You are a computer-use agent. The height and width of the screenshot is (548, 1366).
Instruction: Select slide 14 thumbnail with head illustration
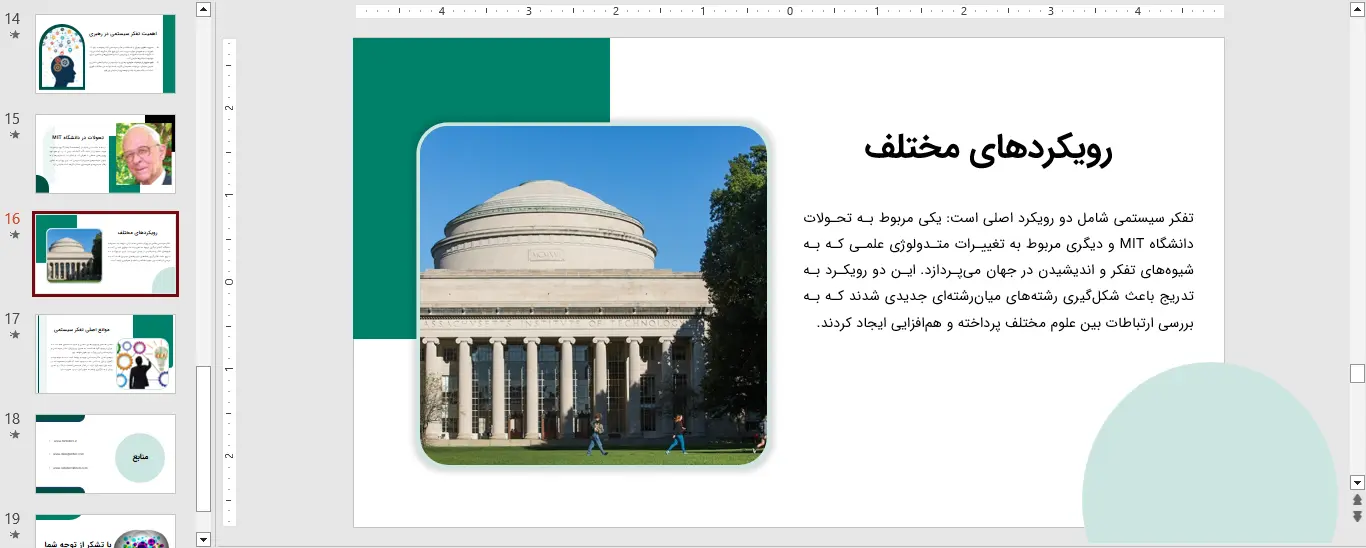(x=105, y=54)
